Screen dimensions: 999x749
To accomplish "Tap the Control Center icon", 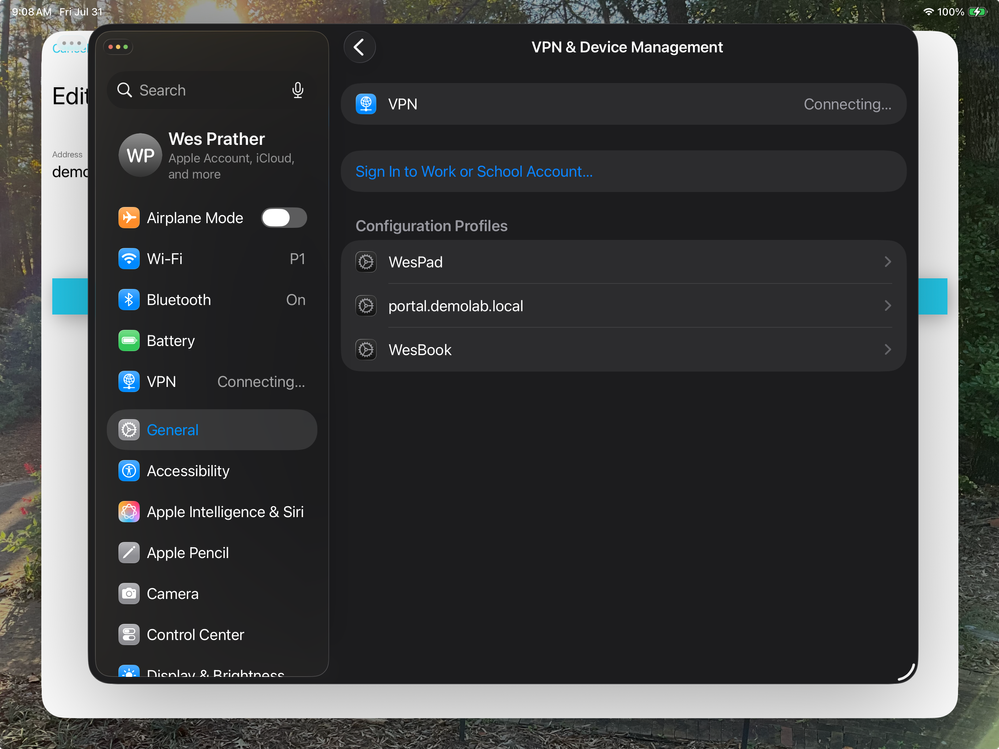I will 129,634.
